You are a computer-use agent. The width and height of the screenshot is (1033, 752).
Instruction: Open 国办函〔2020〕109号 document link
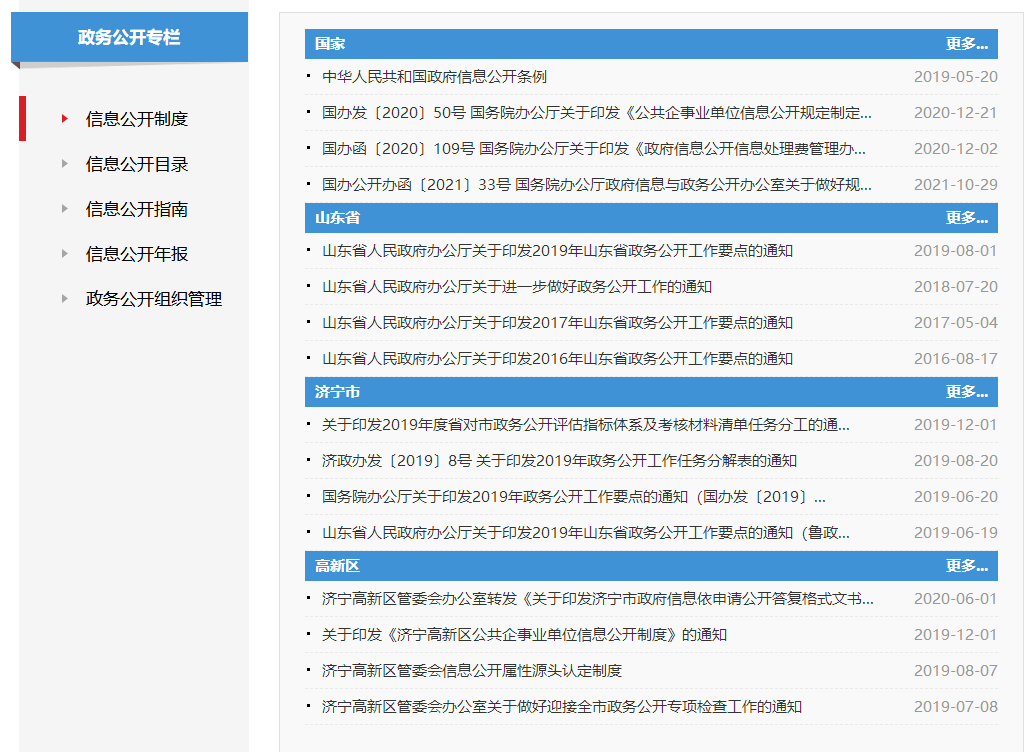pos(594,149)
